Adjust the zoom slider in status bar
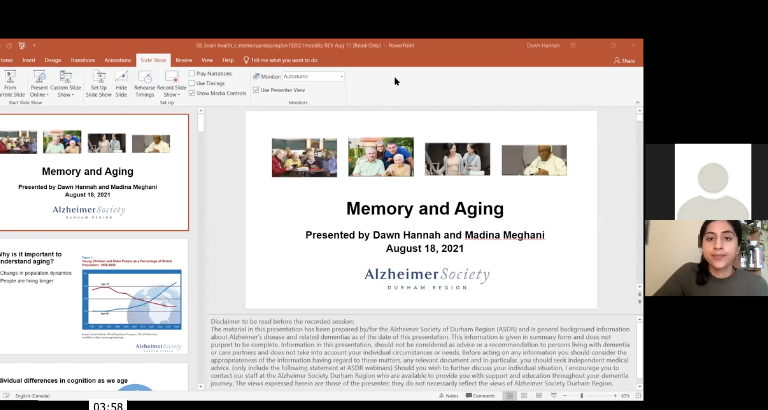The height and width of the screenshot is (410, 768). (582, 396)
